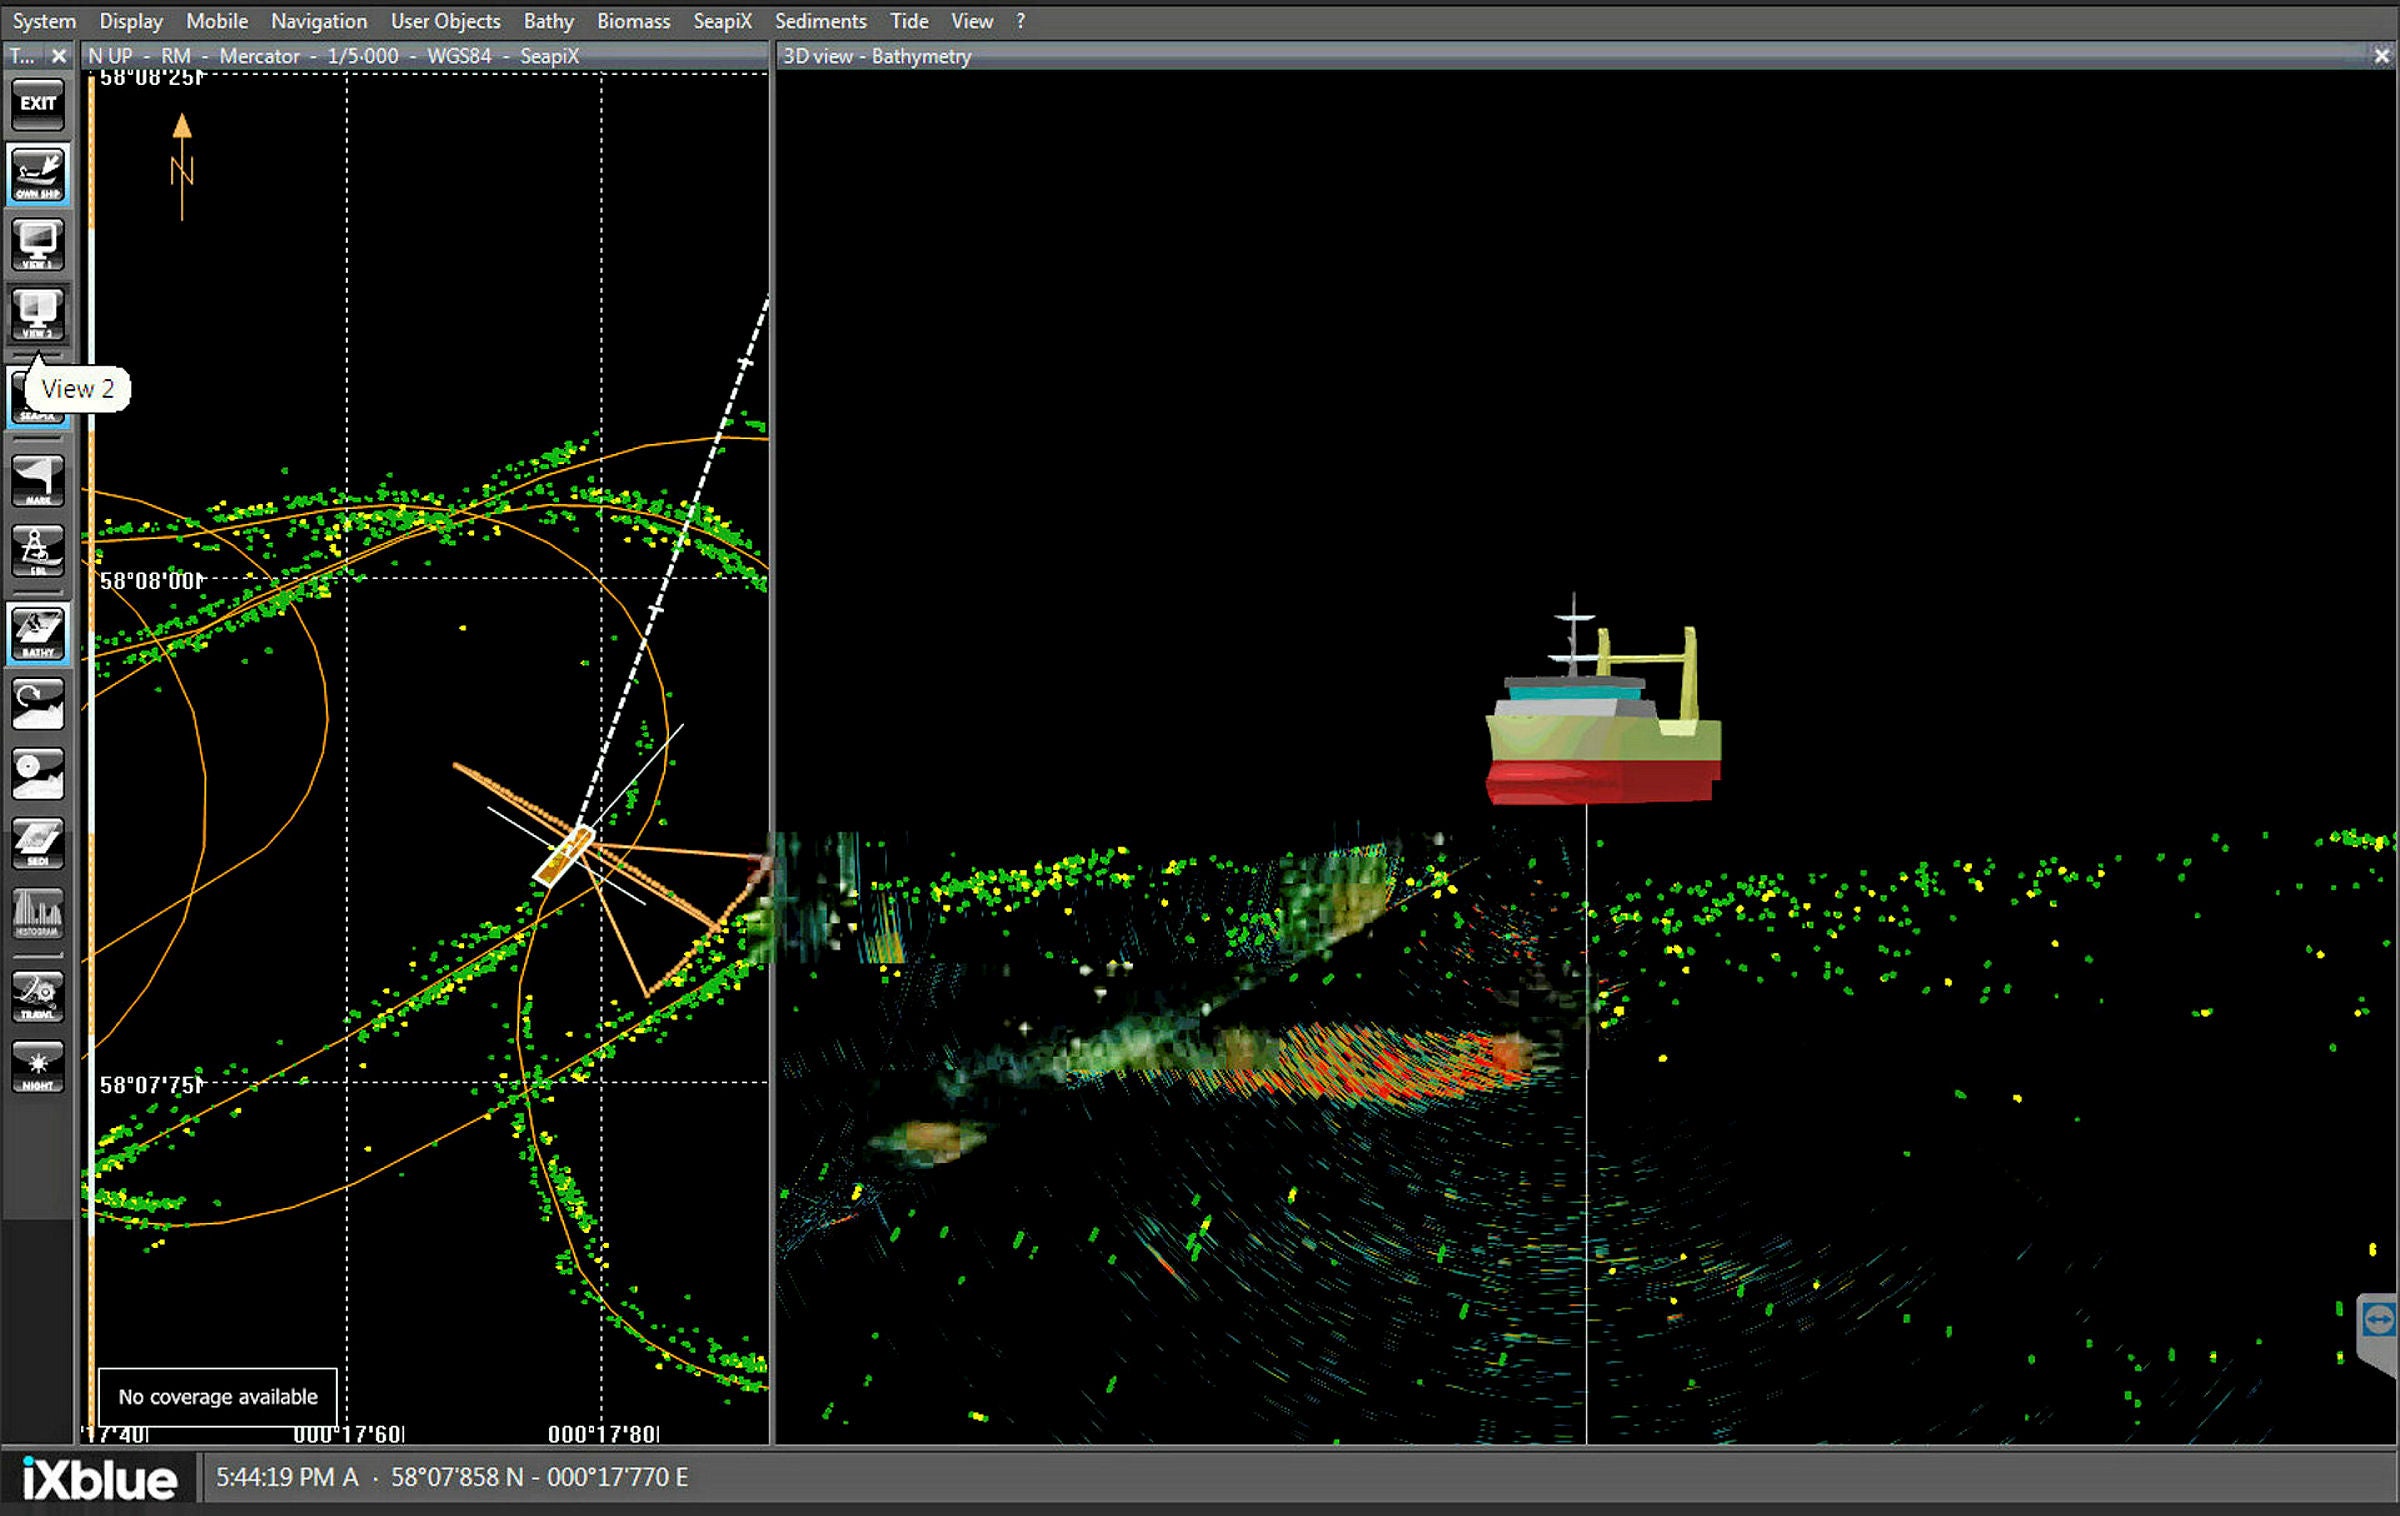This screenshot has height=1516, width=2400.
Task: Switch to View 2 layout icon
Action: coord(38,314)
